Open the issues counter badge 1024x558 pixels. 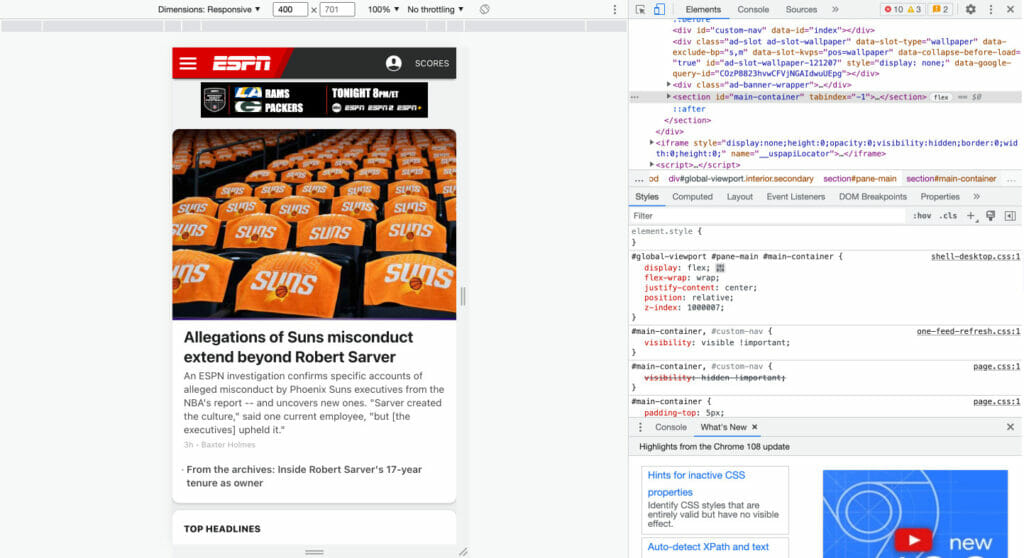point(940,9)
